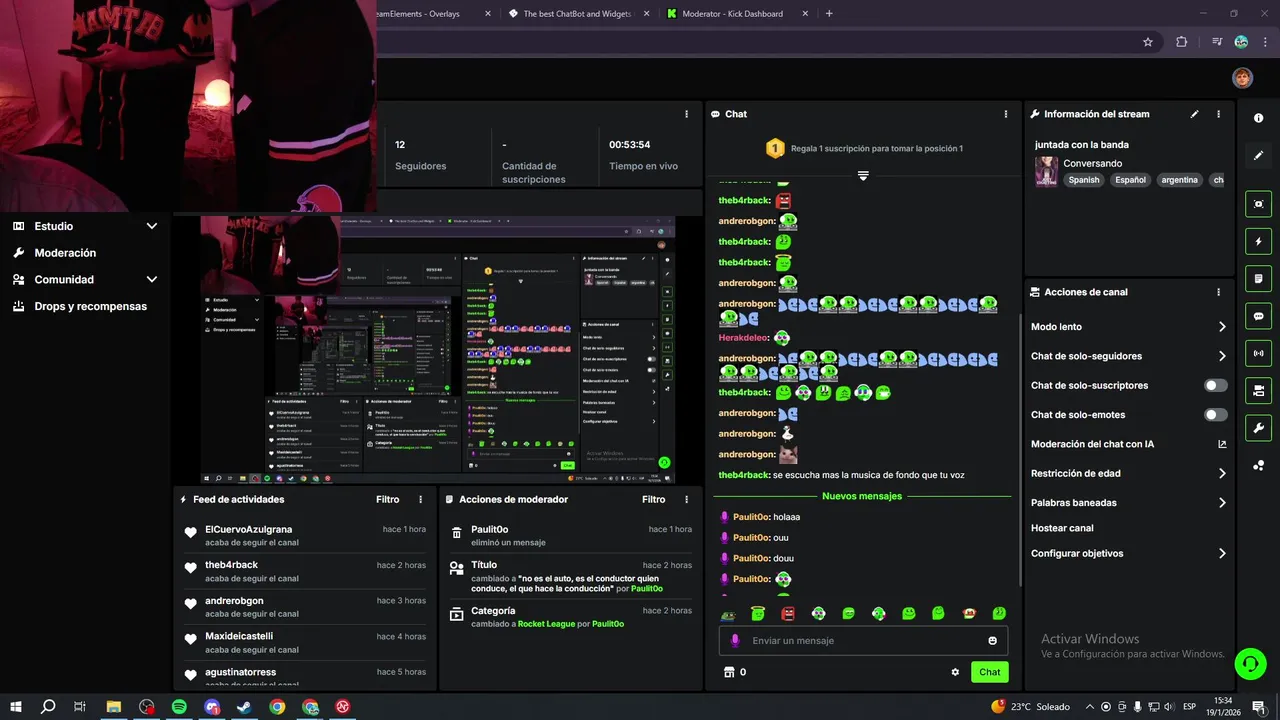Open Acciones de canal more options

coord(1218,292)
